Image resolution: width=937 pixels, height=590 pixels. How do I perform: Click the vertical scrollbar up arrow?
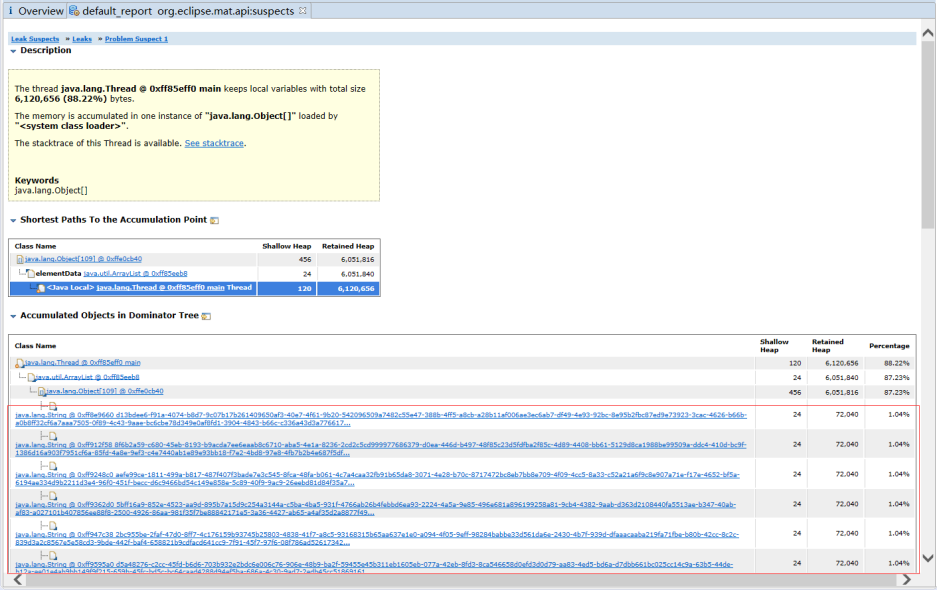click(x=927, y=33)
